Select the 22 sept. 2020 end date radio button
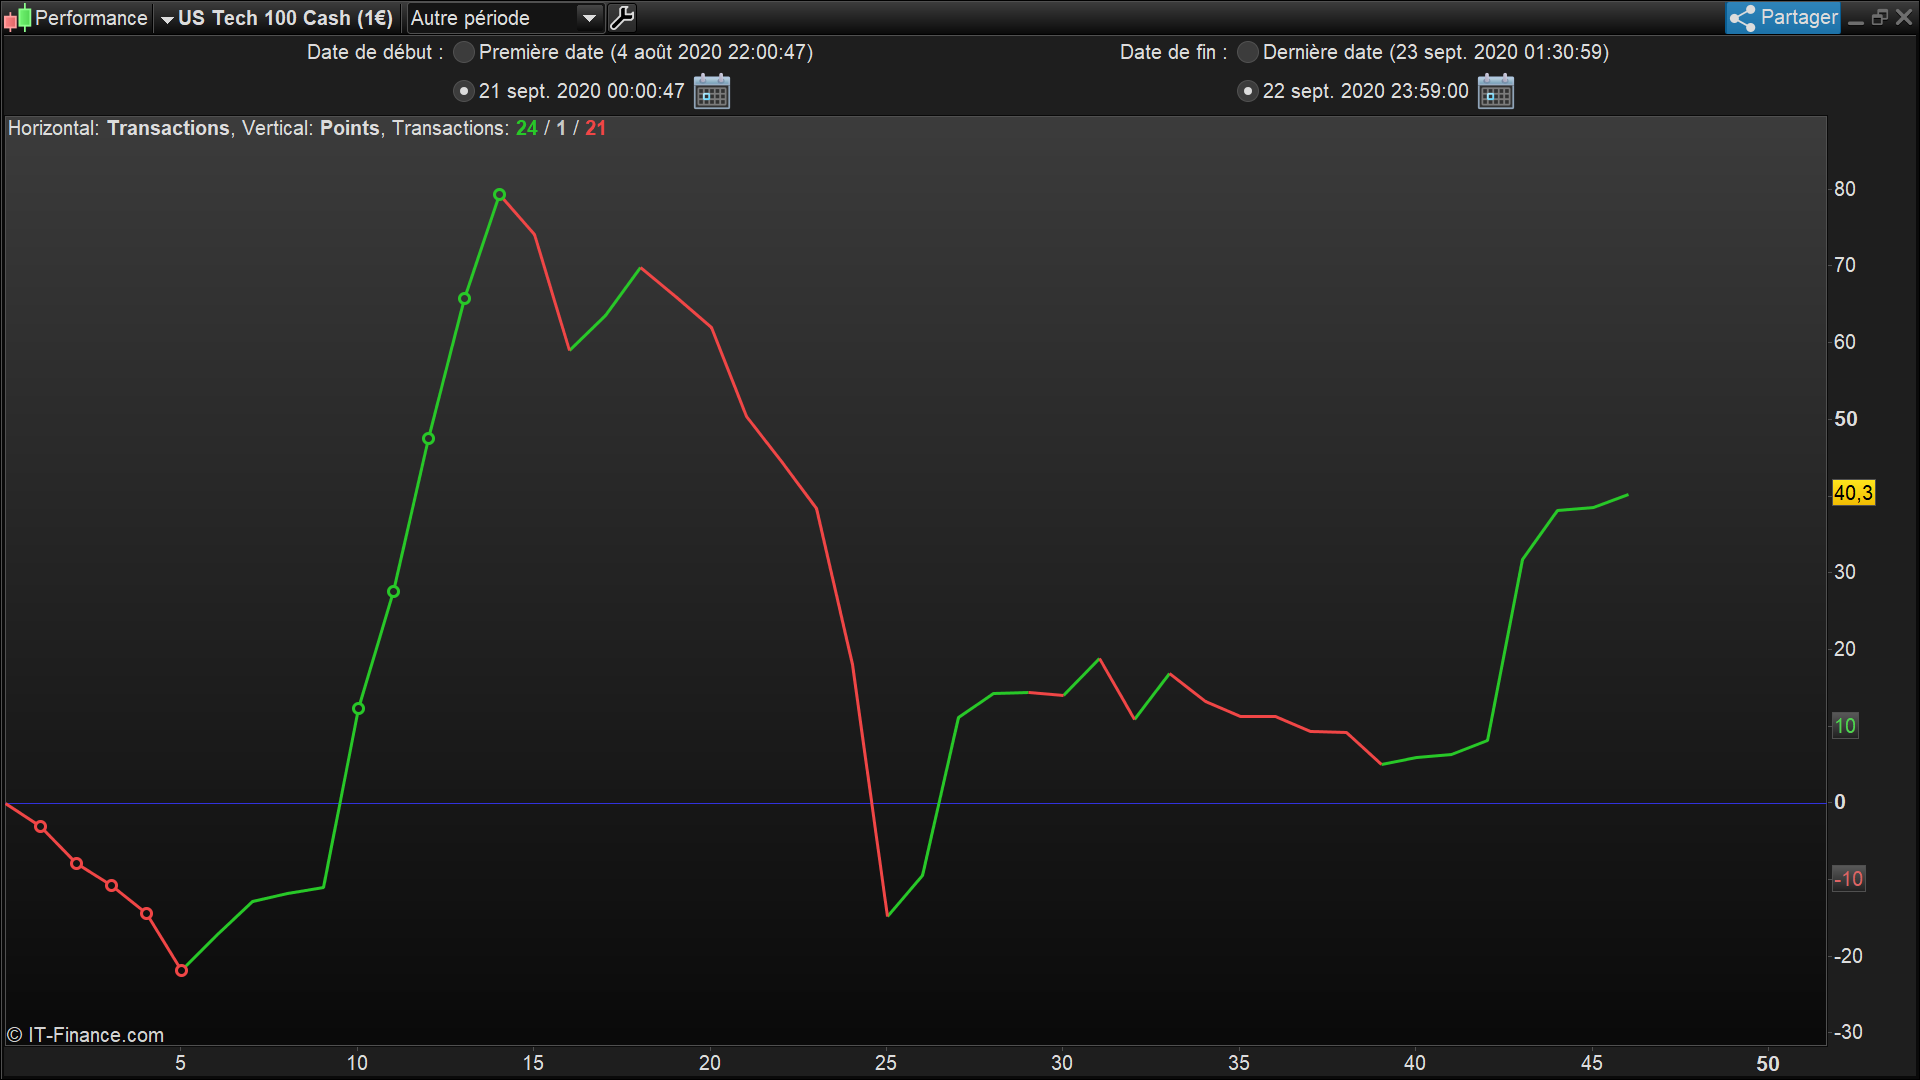The height and width of the screenshot is (1080, 1920). tap(1248, 91)
